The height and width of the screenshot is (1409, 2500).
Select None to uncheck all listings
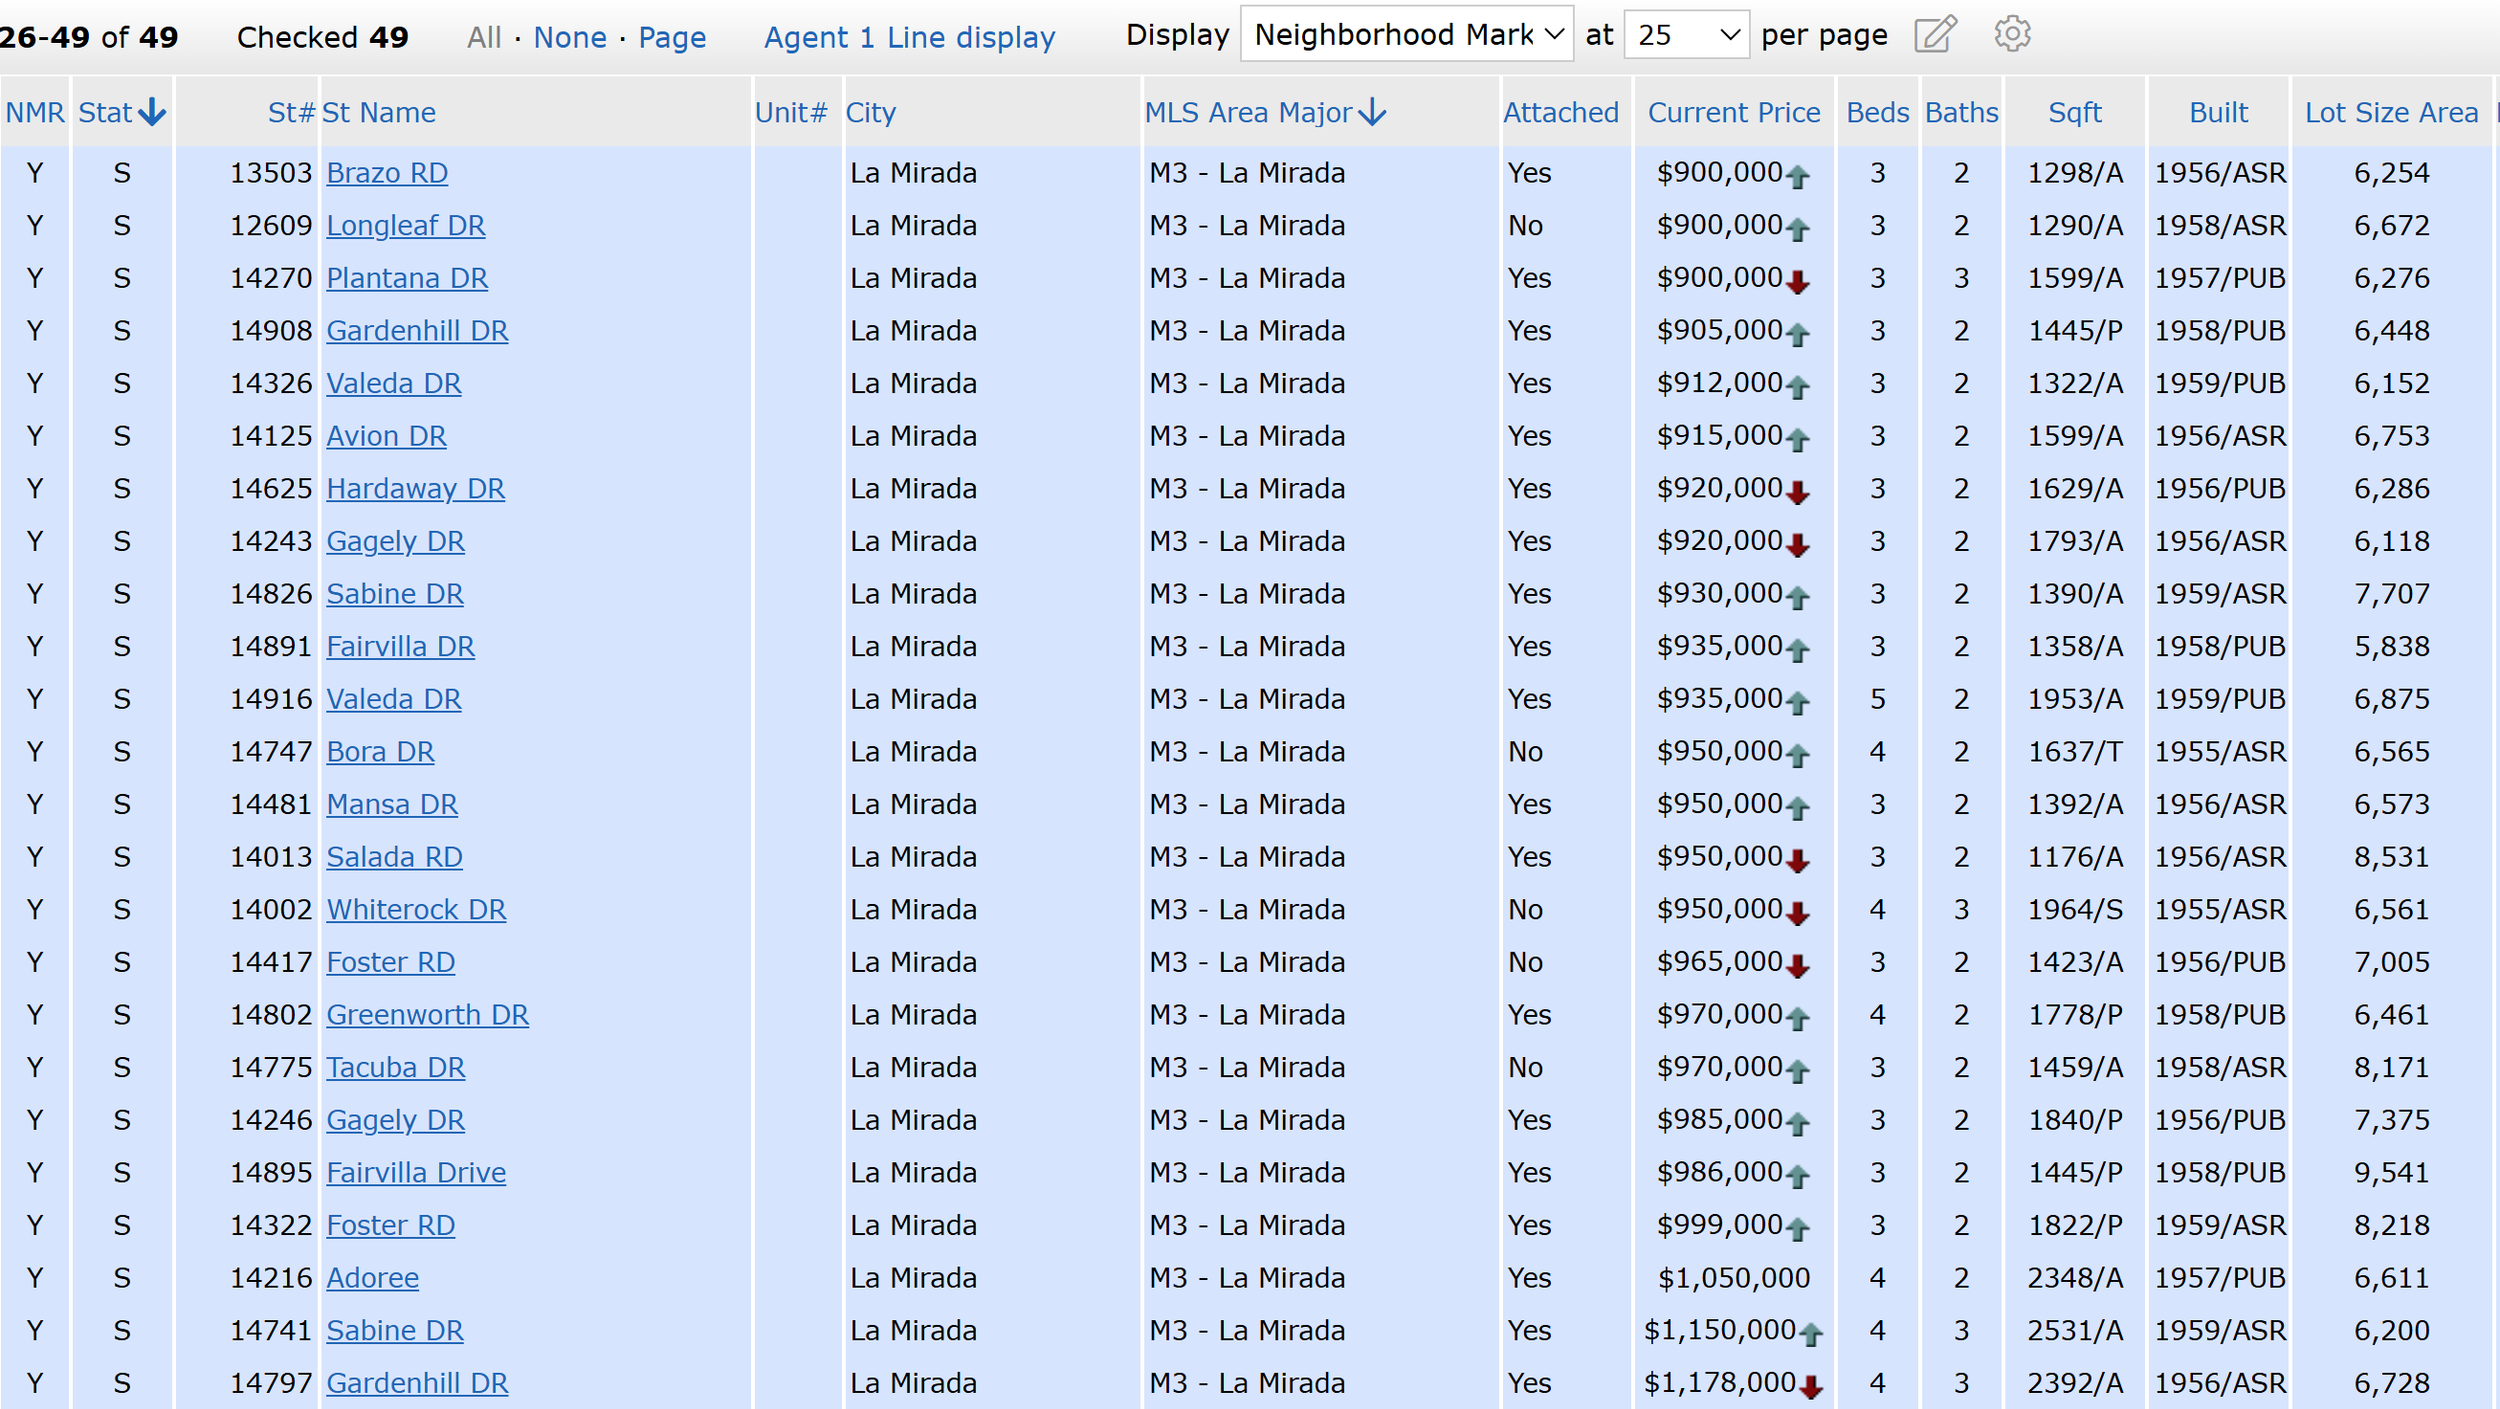pyautogui.click(x=570, y=38)
